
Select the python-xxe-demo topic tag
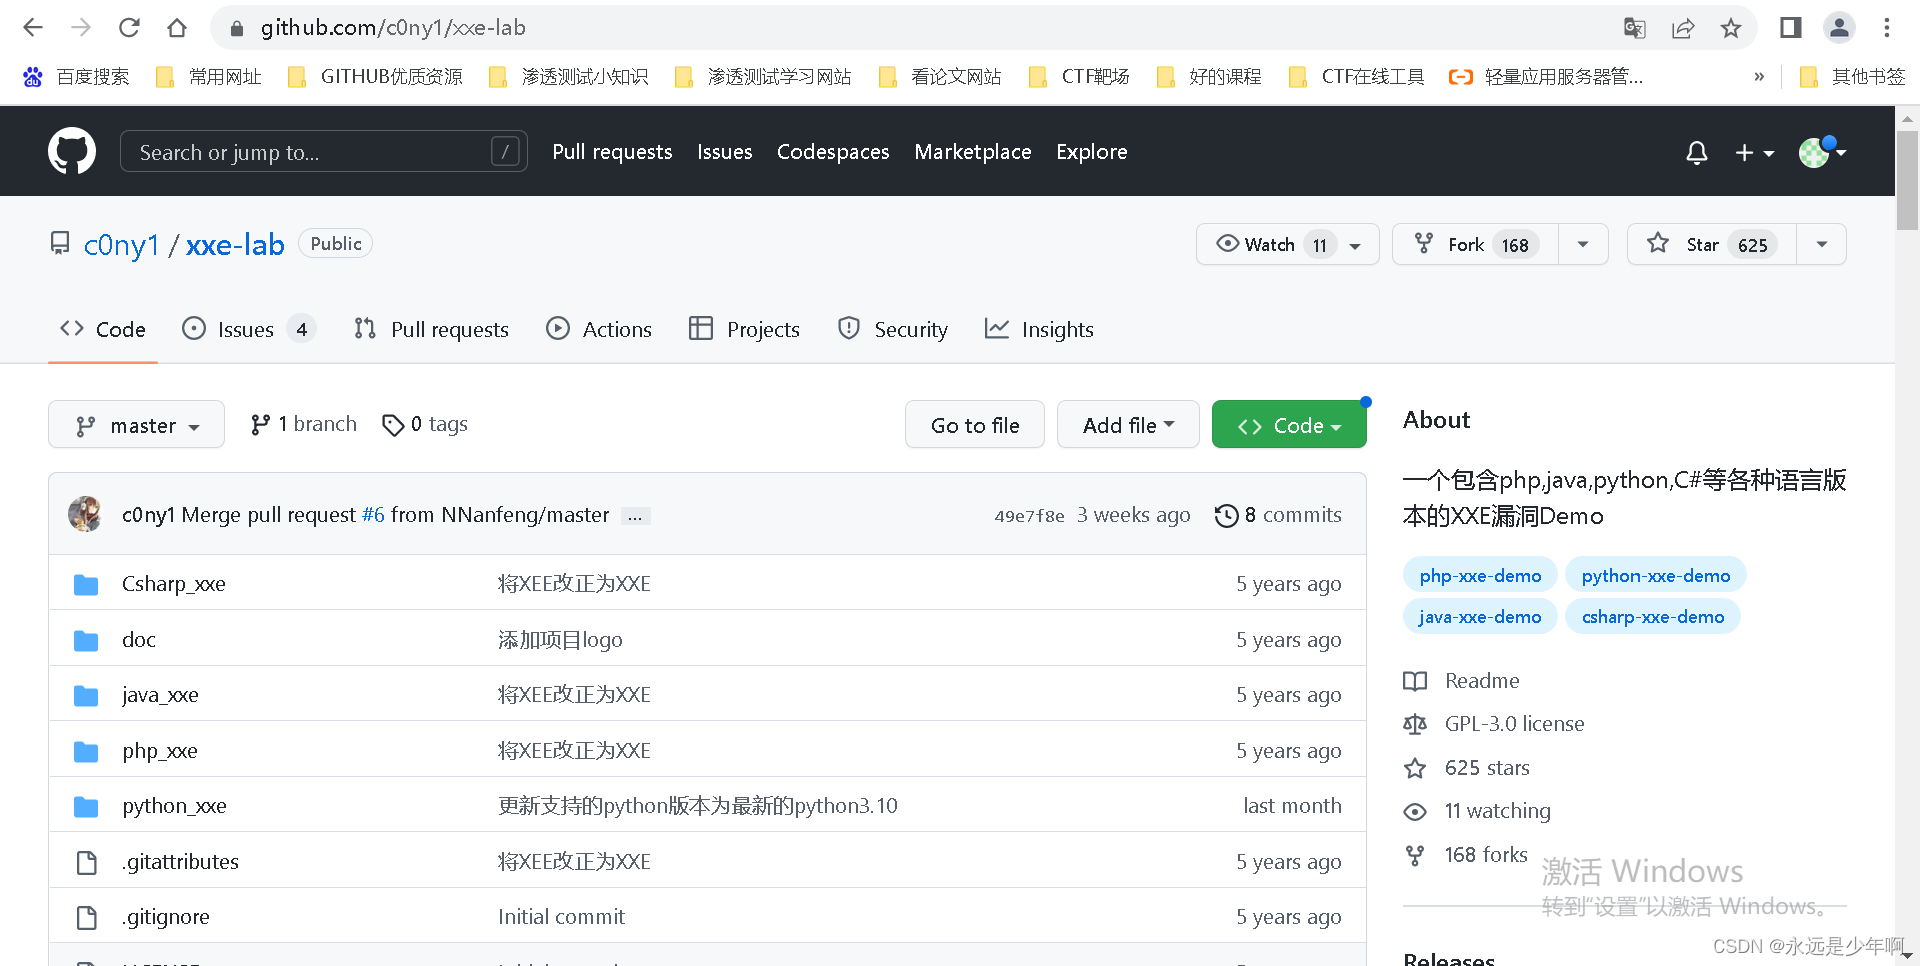1656,575
